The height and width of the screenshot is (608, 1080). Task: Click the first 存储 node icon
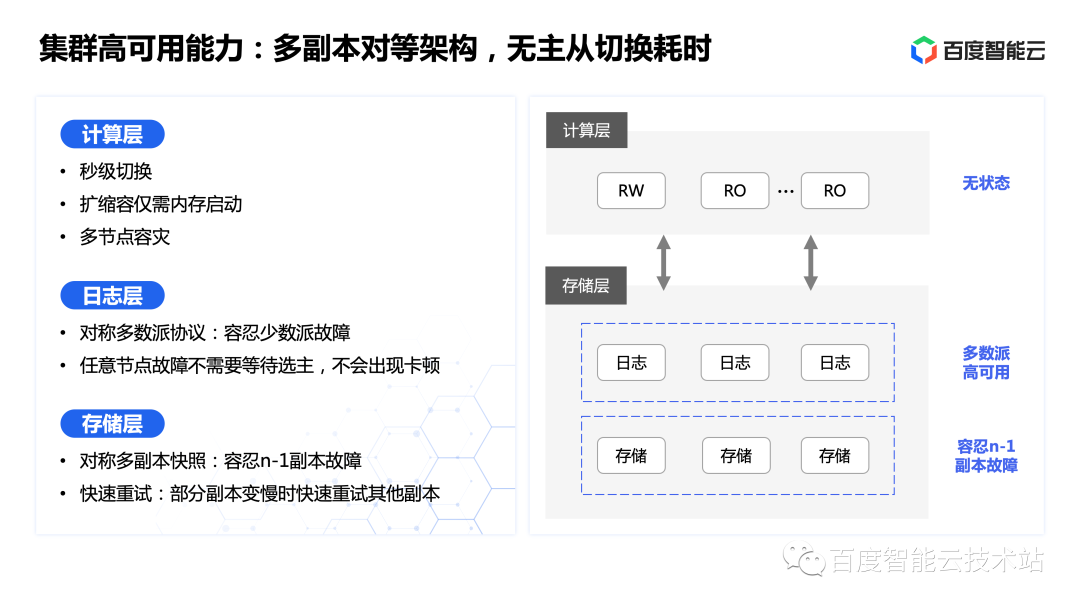[x=631, y=455]
